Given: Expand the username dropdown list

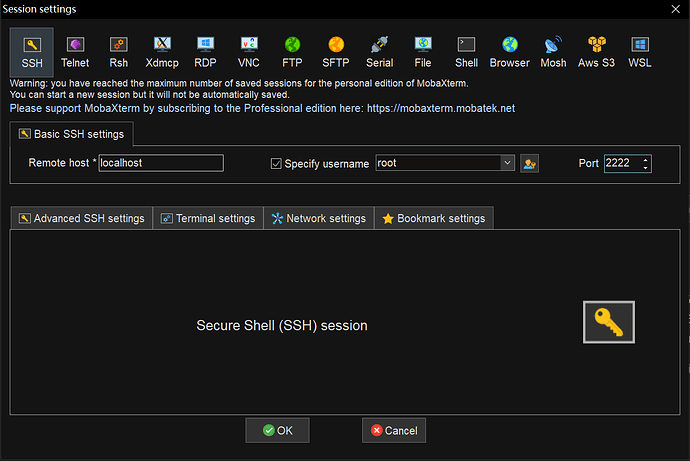Looking at the screenshot, I should [507, 164].
